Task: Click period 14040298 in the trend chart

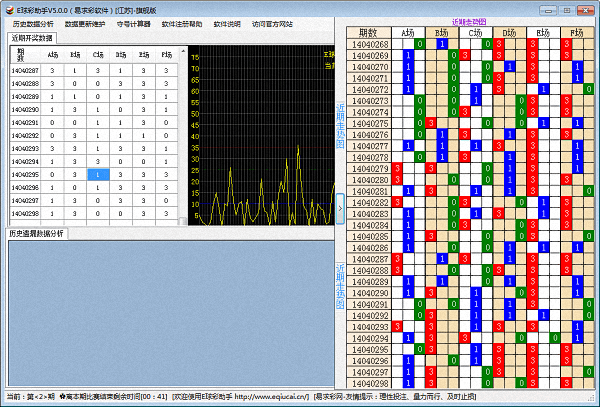Action: pos(370,383)
